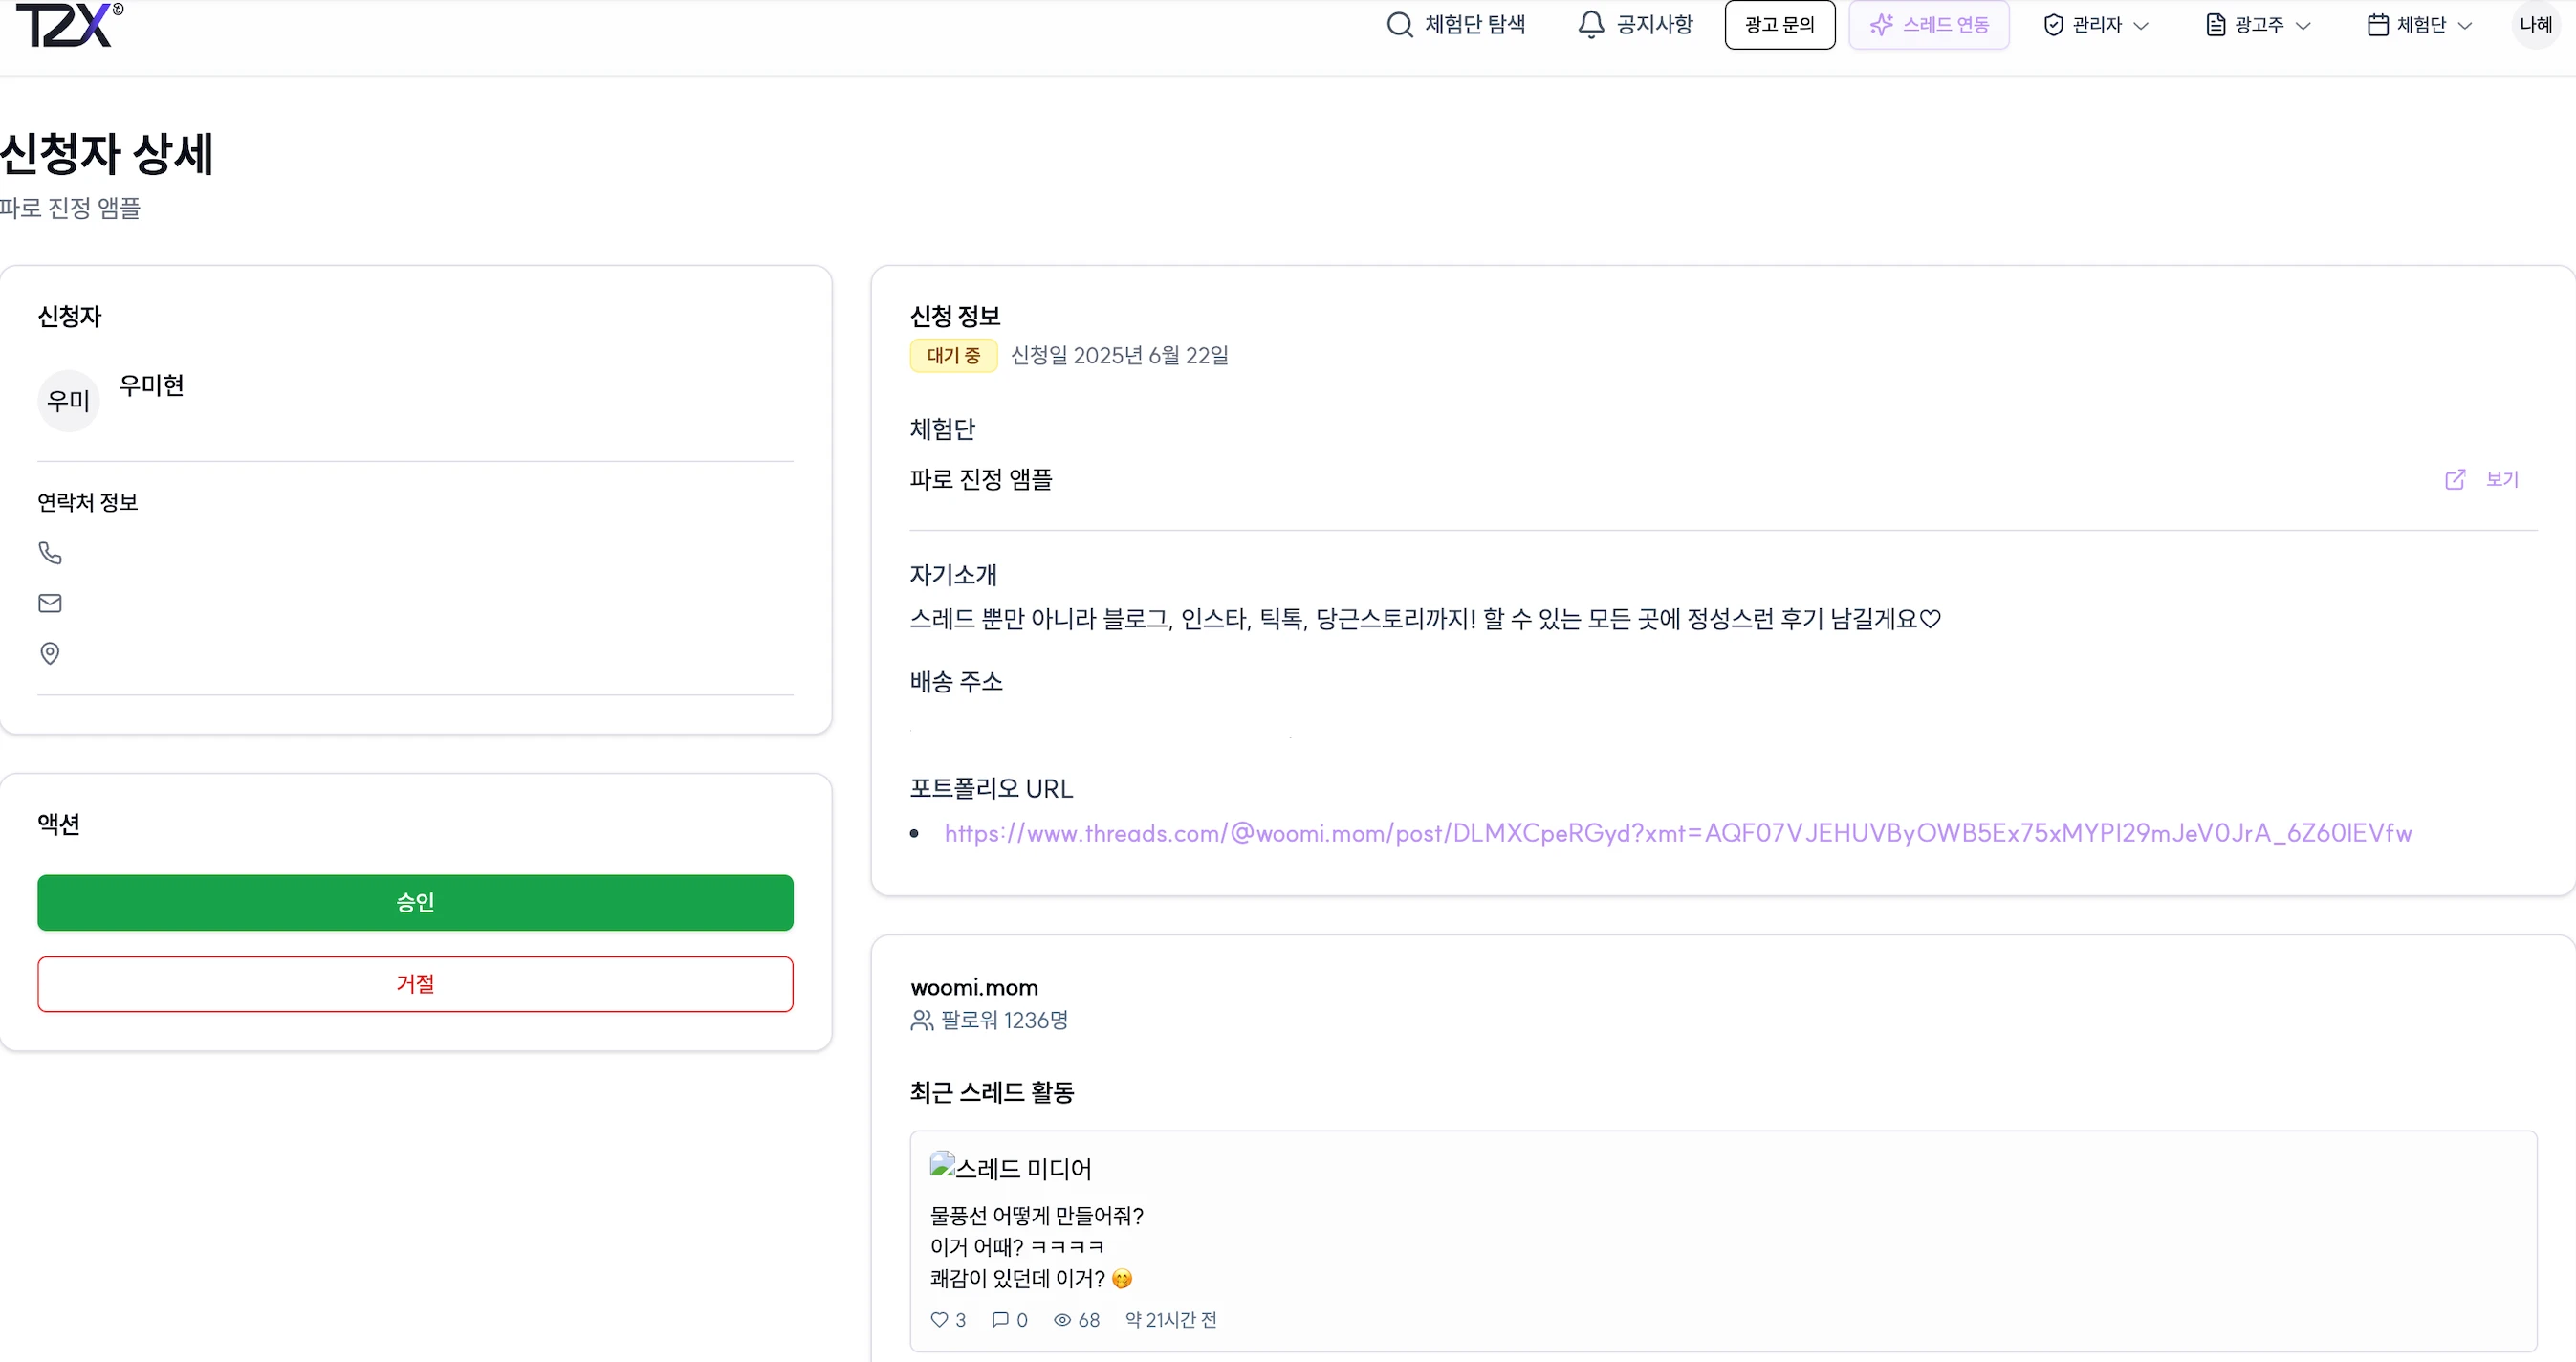This screenshot has width=2576, height=1362.
Task: Expand the 관리자 dropdown menu
Action: (2096, 24)
